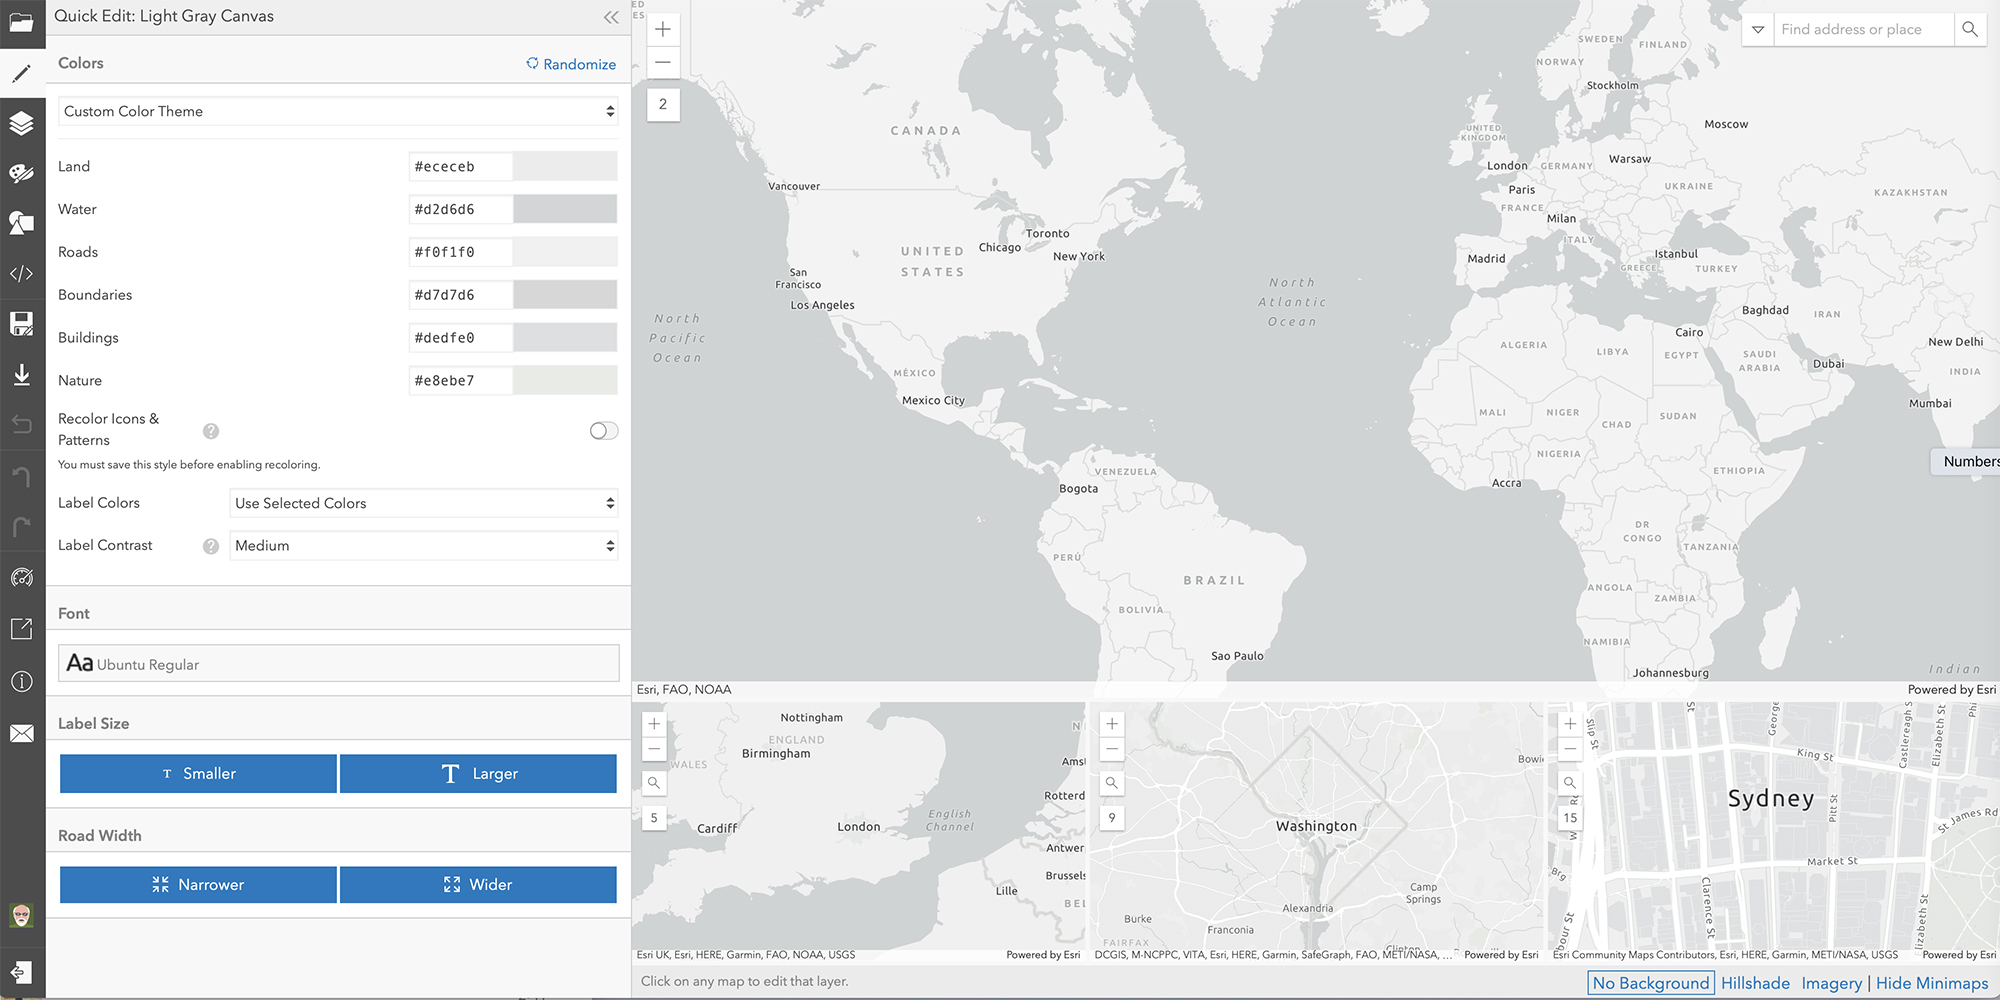Select the Imagery background option

(1832, 983)
